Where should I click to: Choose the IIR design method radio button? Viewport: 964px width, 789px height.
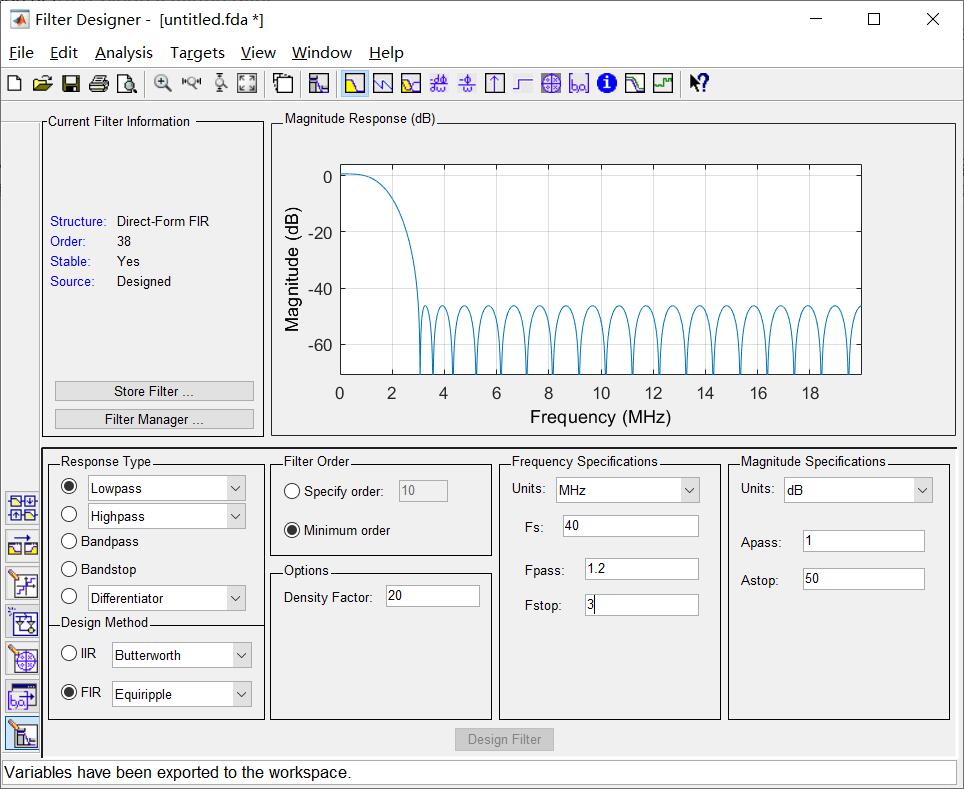69,653
